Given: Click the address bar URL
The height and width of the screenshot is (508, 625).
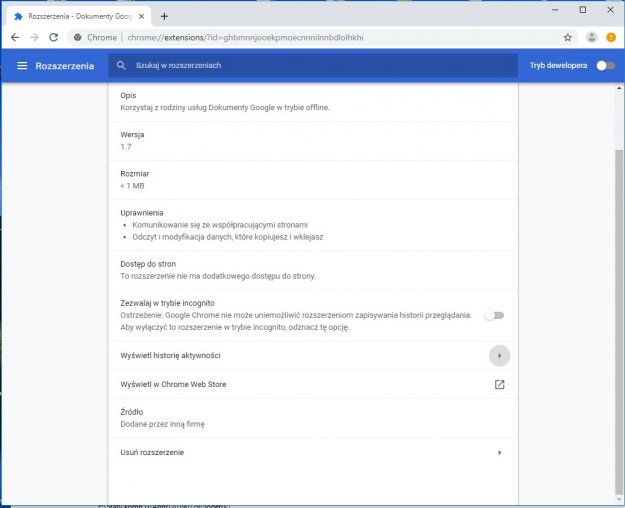Looking at the screenshot, I should tap(245, 37).
